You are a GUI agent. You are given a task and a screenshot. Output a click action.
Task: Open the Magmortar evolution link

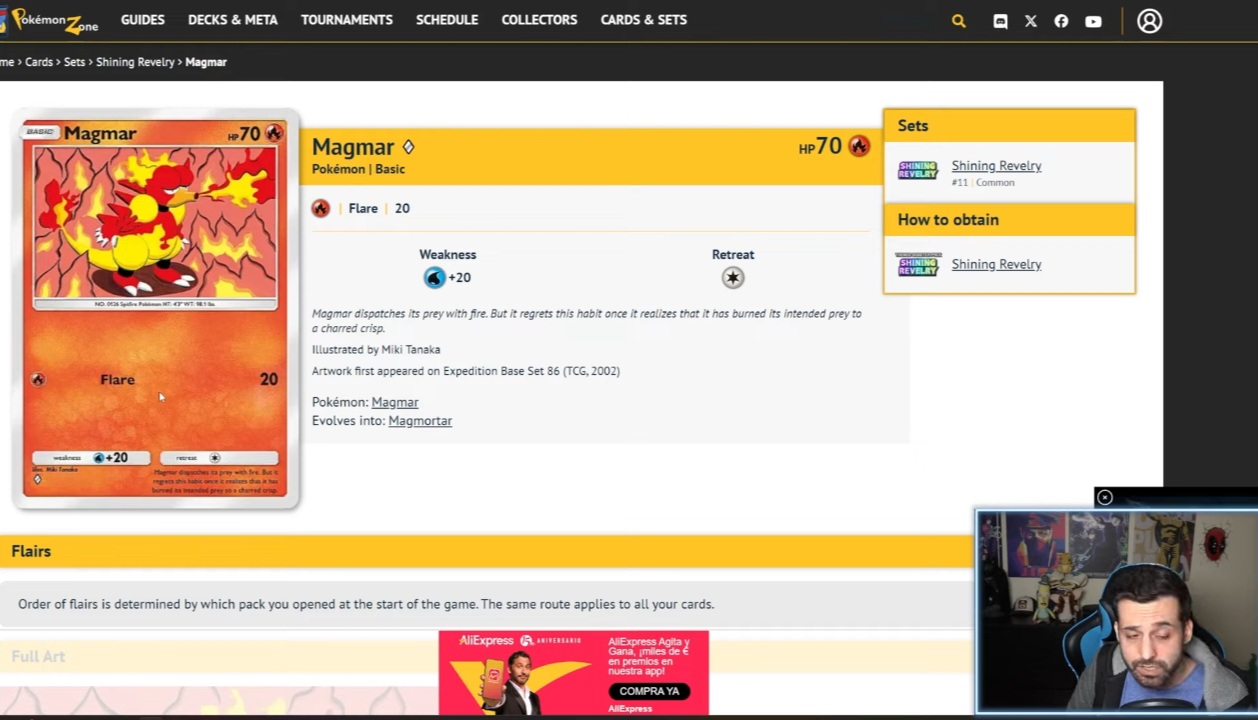(x=420, y=421)
